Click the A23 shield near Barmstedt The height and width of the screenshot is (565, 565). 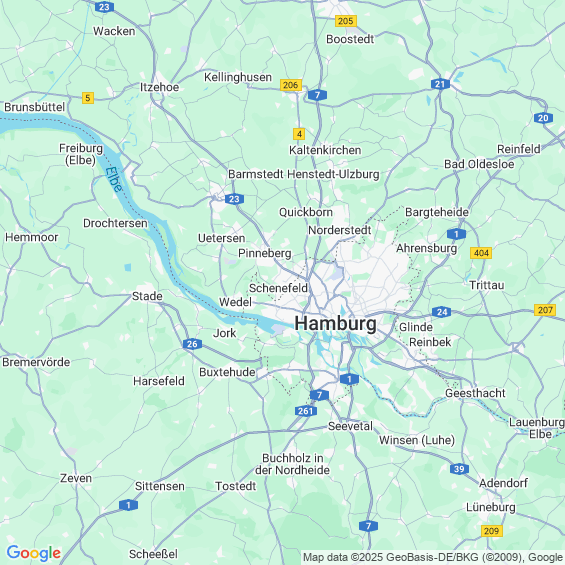(234, 199)
